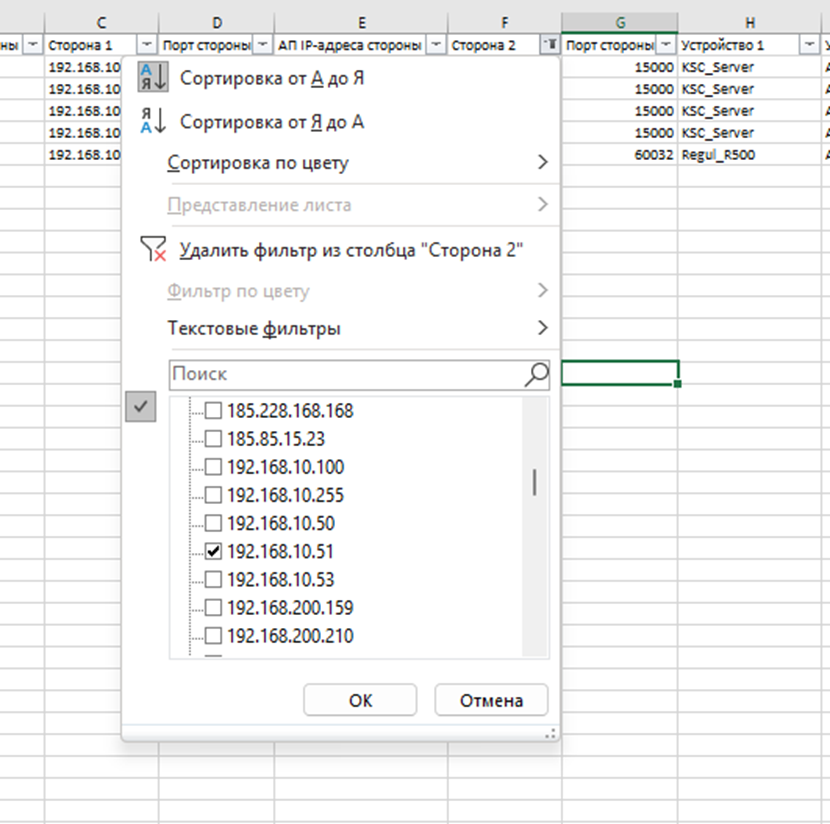Click the remove filter funnel icon

click(x=153, y=250)
